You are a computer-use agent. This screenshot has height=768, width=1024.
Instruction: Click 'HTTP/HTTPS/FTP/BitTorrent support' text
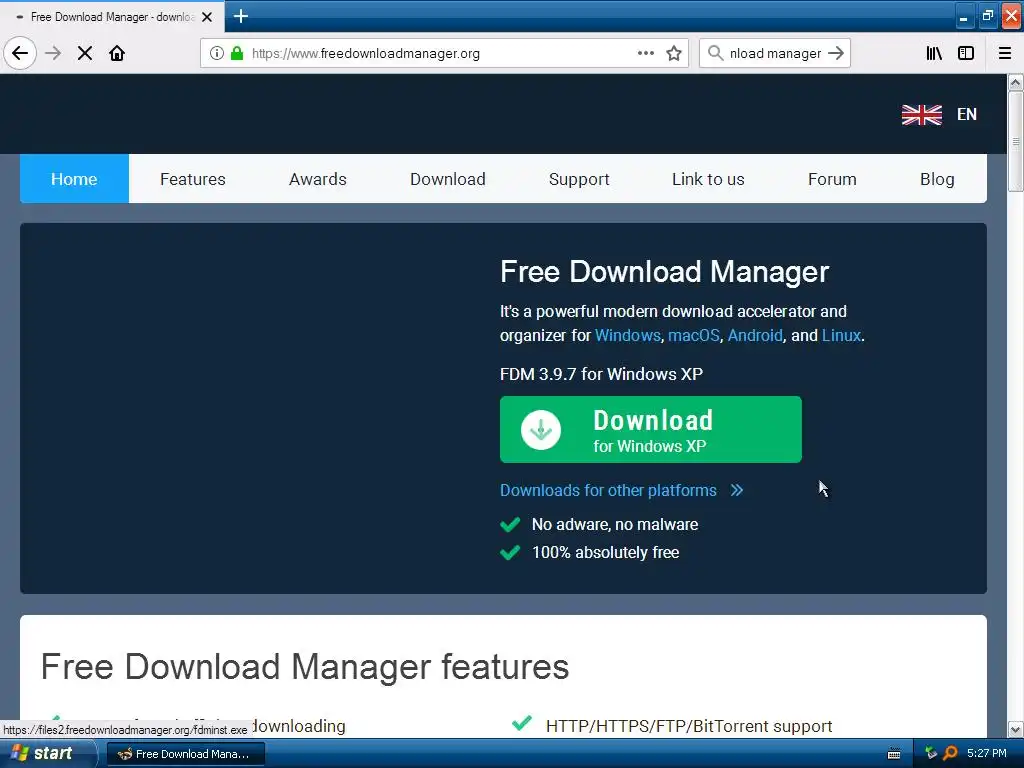click(x=689, y=726)
